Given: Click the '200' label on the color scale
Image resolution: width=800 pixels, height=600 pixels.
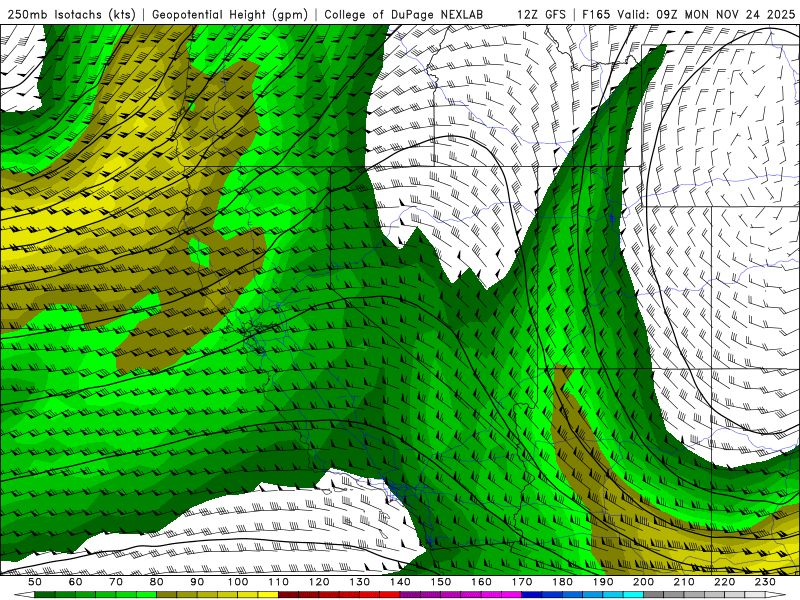Looking at the screenshot, I should 643,582.
